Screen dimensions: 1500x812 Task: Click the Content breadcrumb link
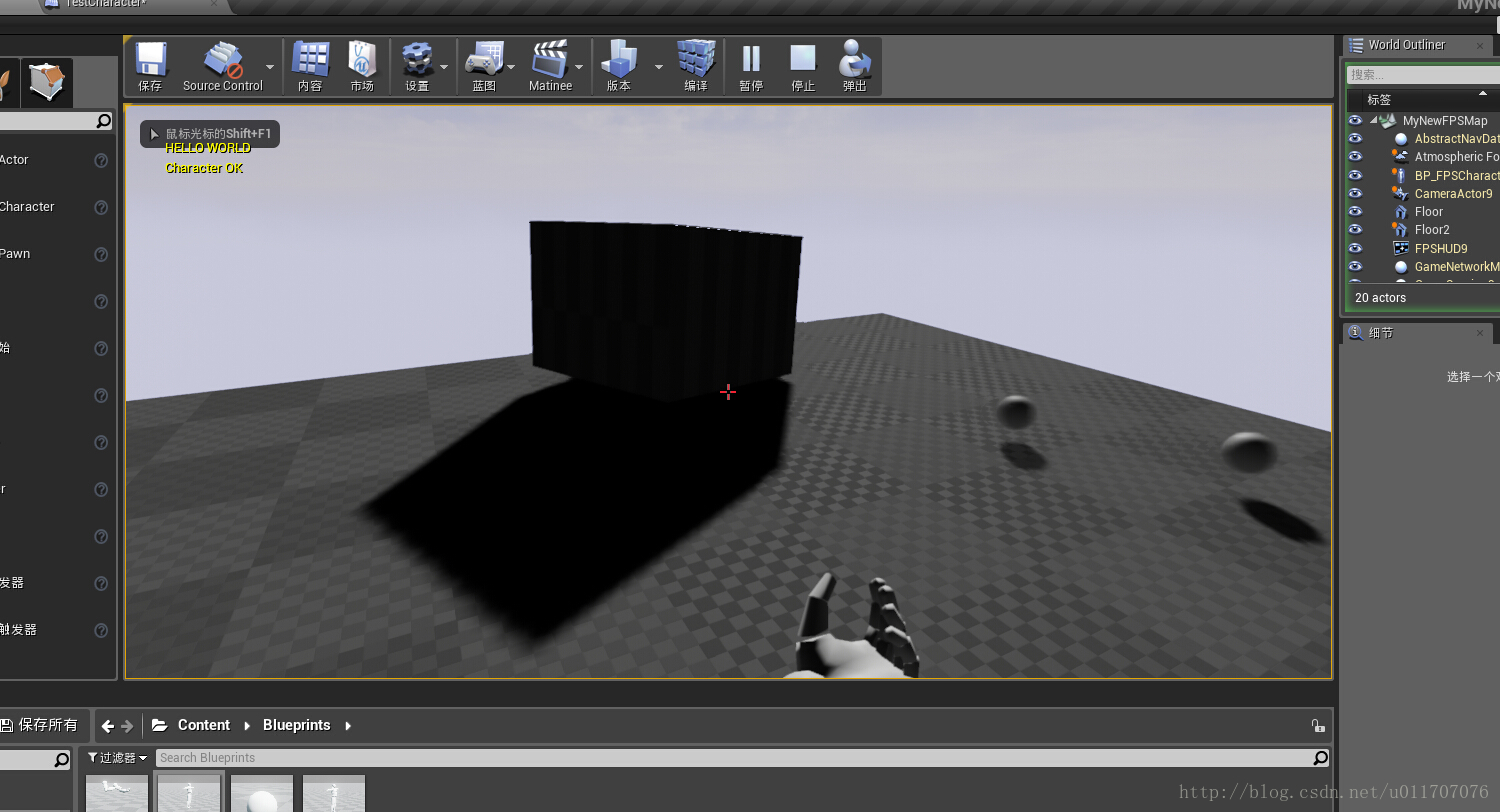[x=204, y=725]
